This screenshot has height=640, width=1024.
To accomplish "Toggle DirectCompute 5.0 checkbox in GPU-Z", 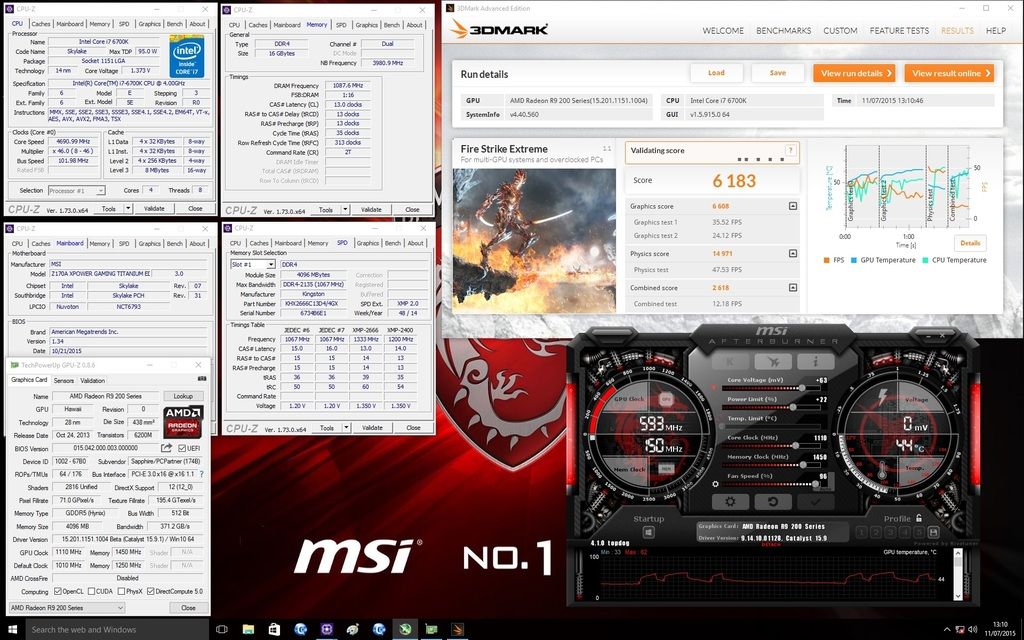I will tap(151, 592).
